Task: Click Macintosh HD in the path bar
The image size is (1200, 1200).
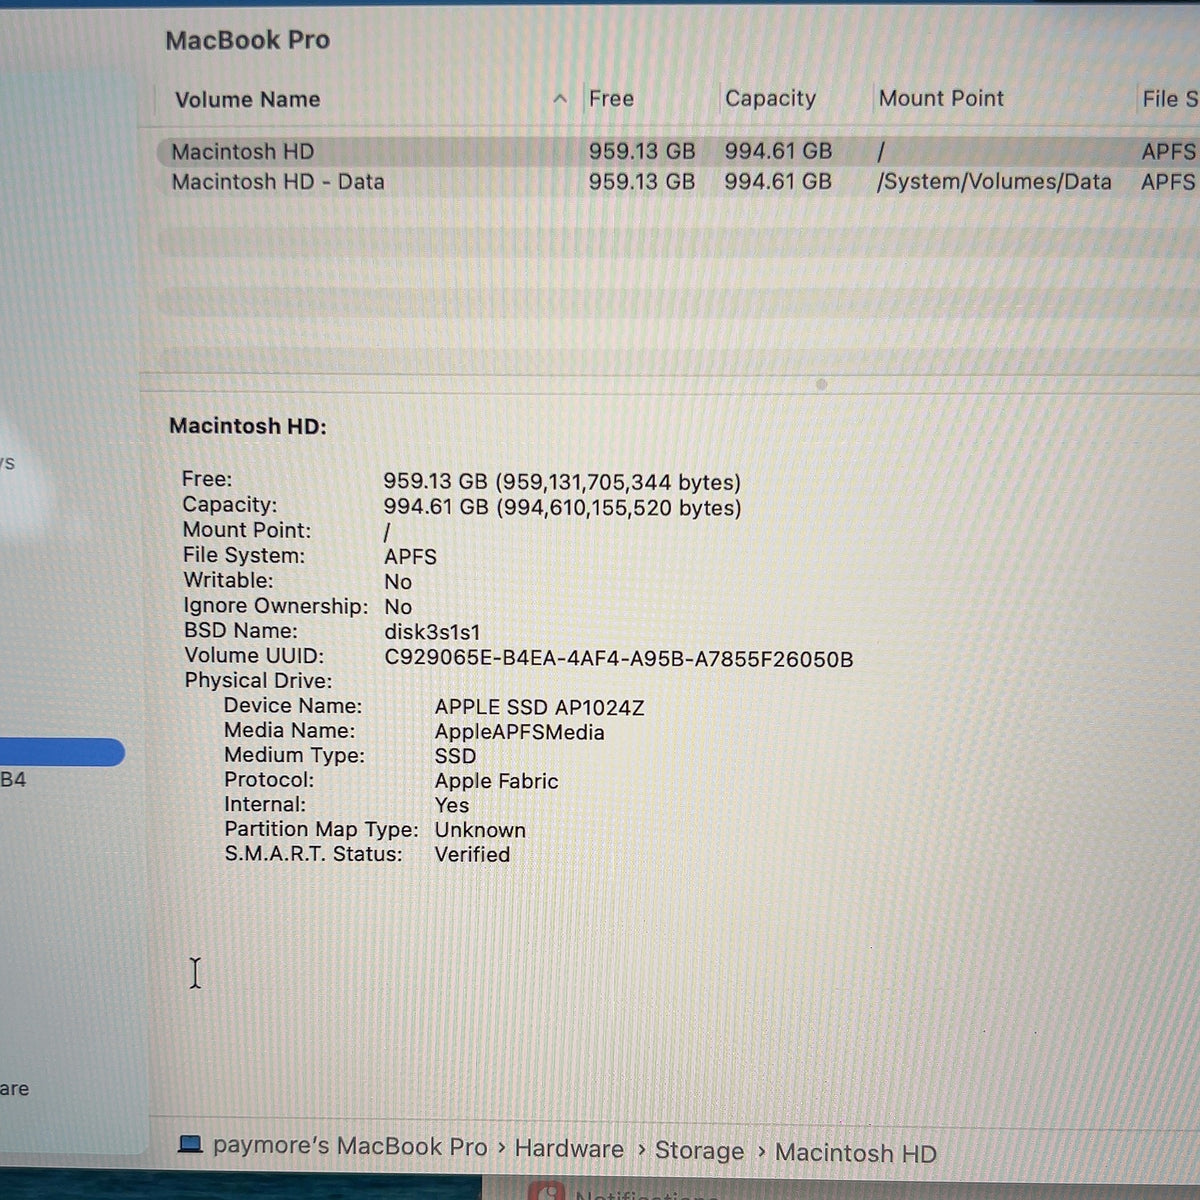Action: point(855,1153)
